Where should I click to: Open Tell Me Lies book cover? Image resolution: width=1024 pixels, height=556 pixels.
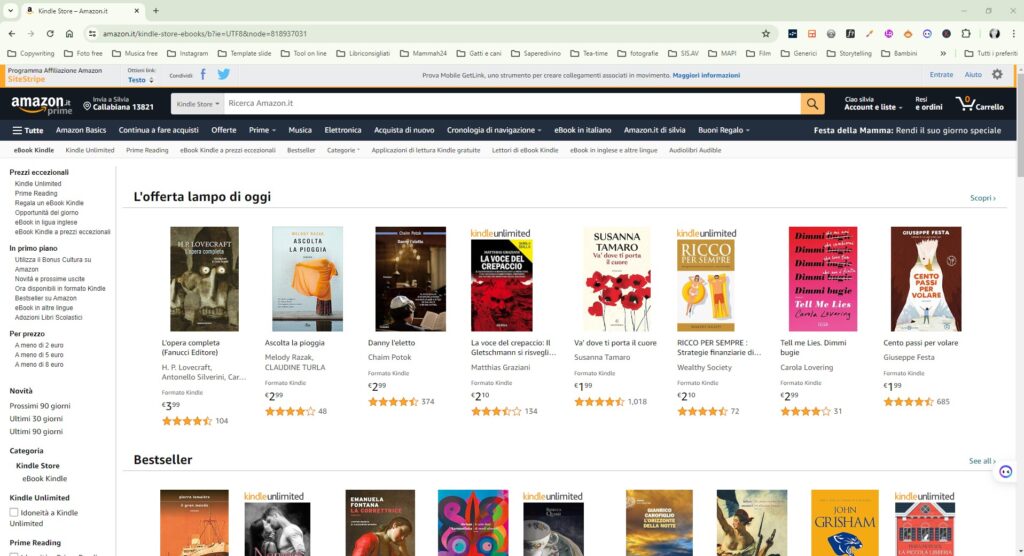[823, 279]
